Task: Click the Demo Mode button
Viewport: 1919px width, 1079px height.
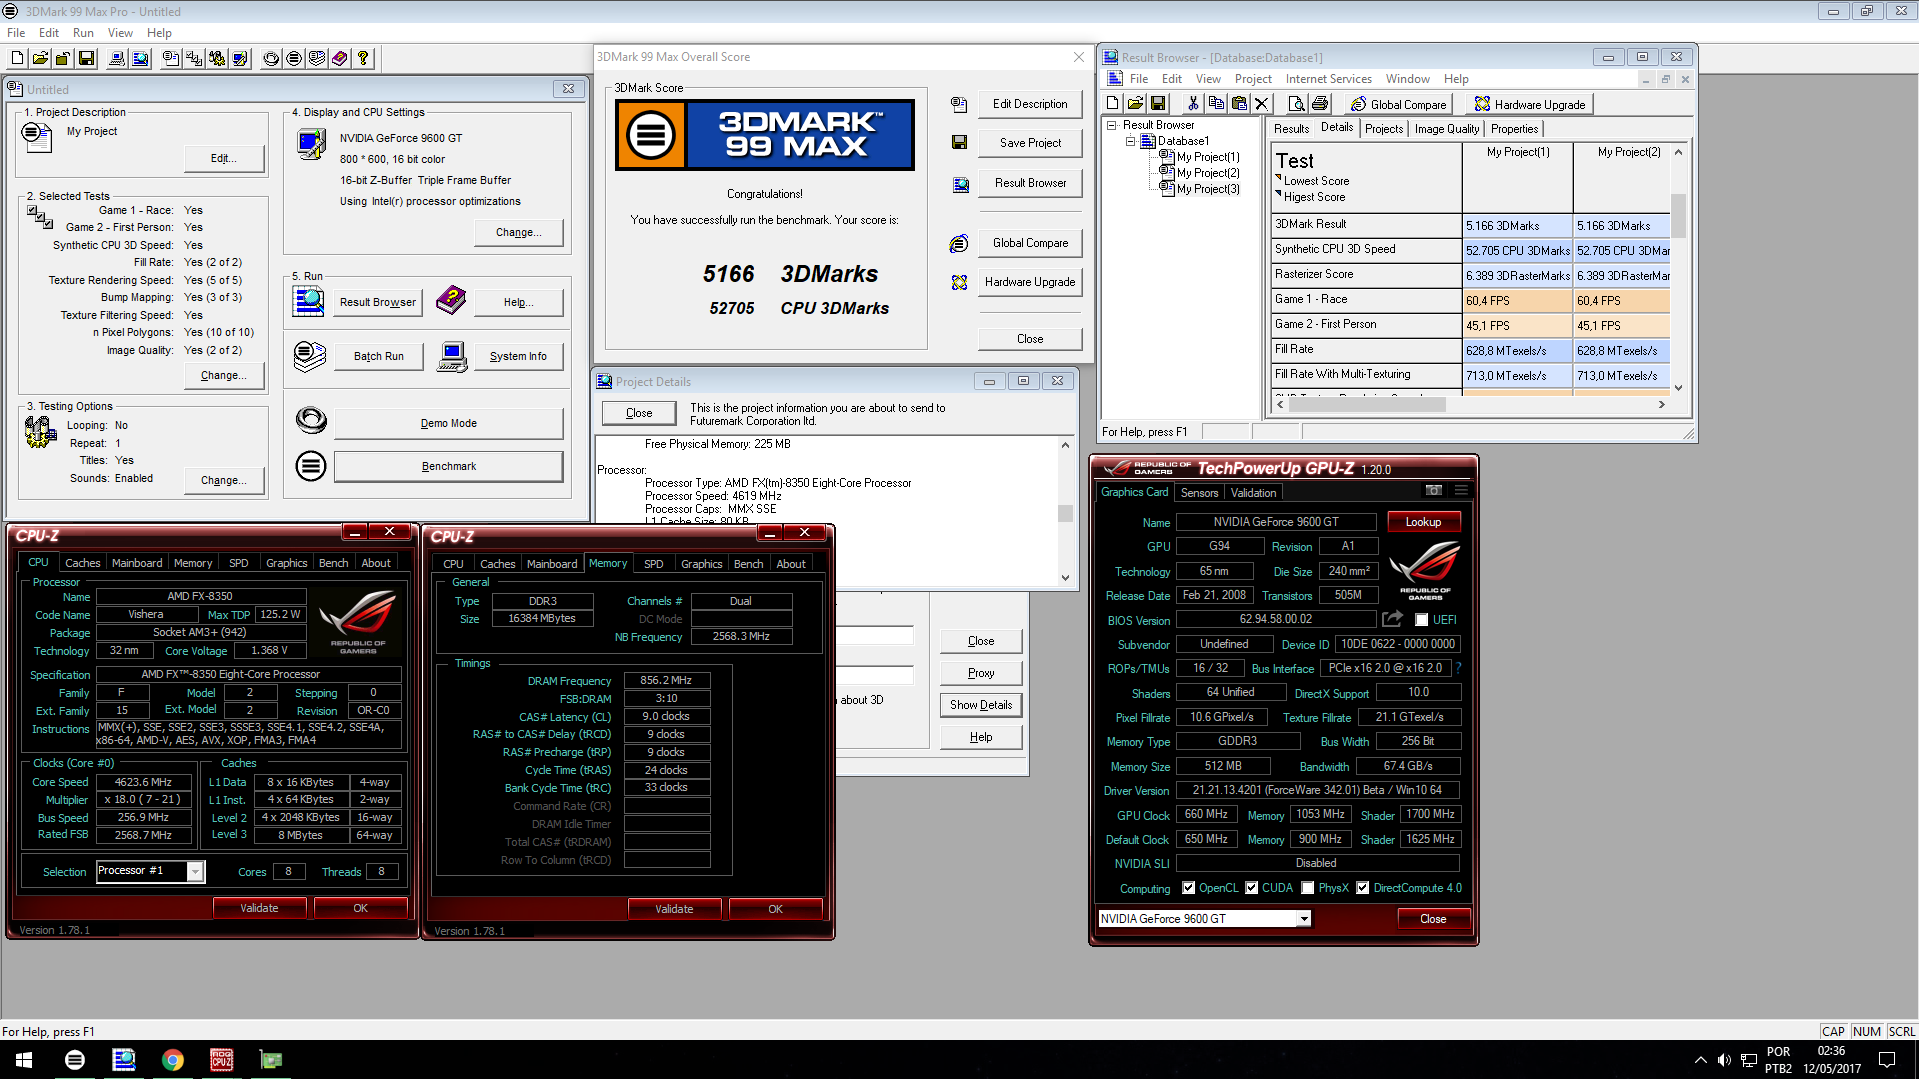Action: 448,423
